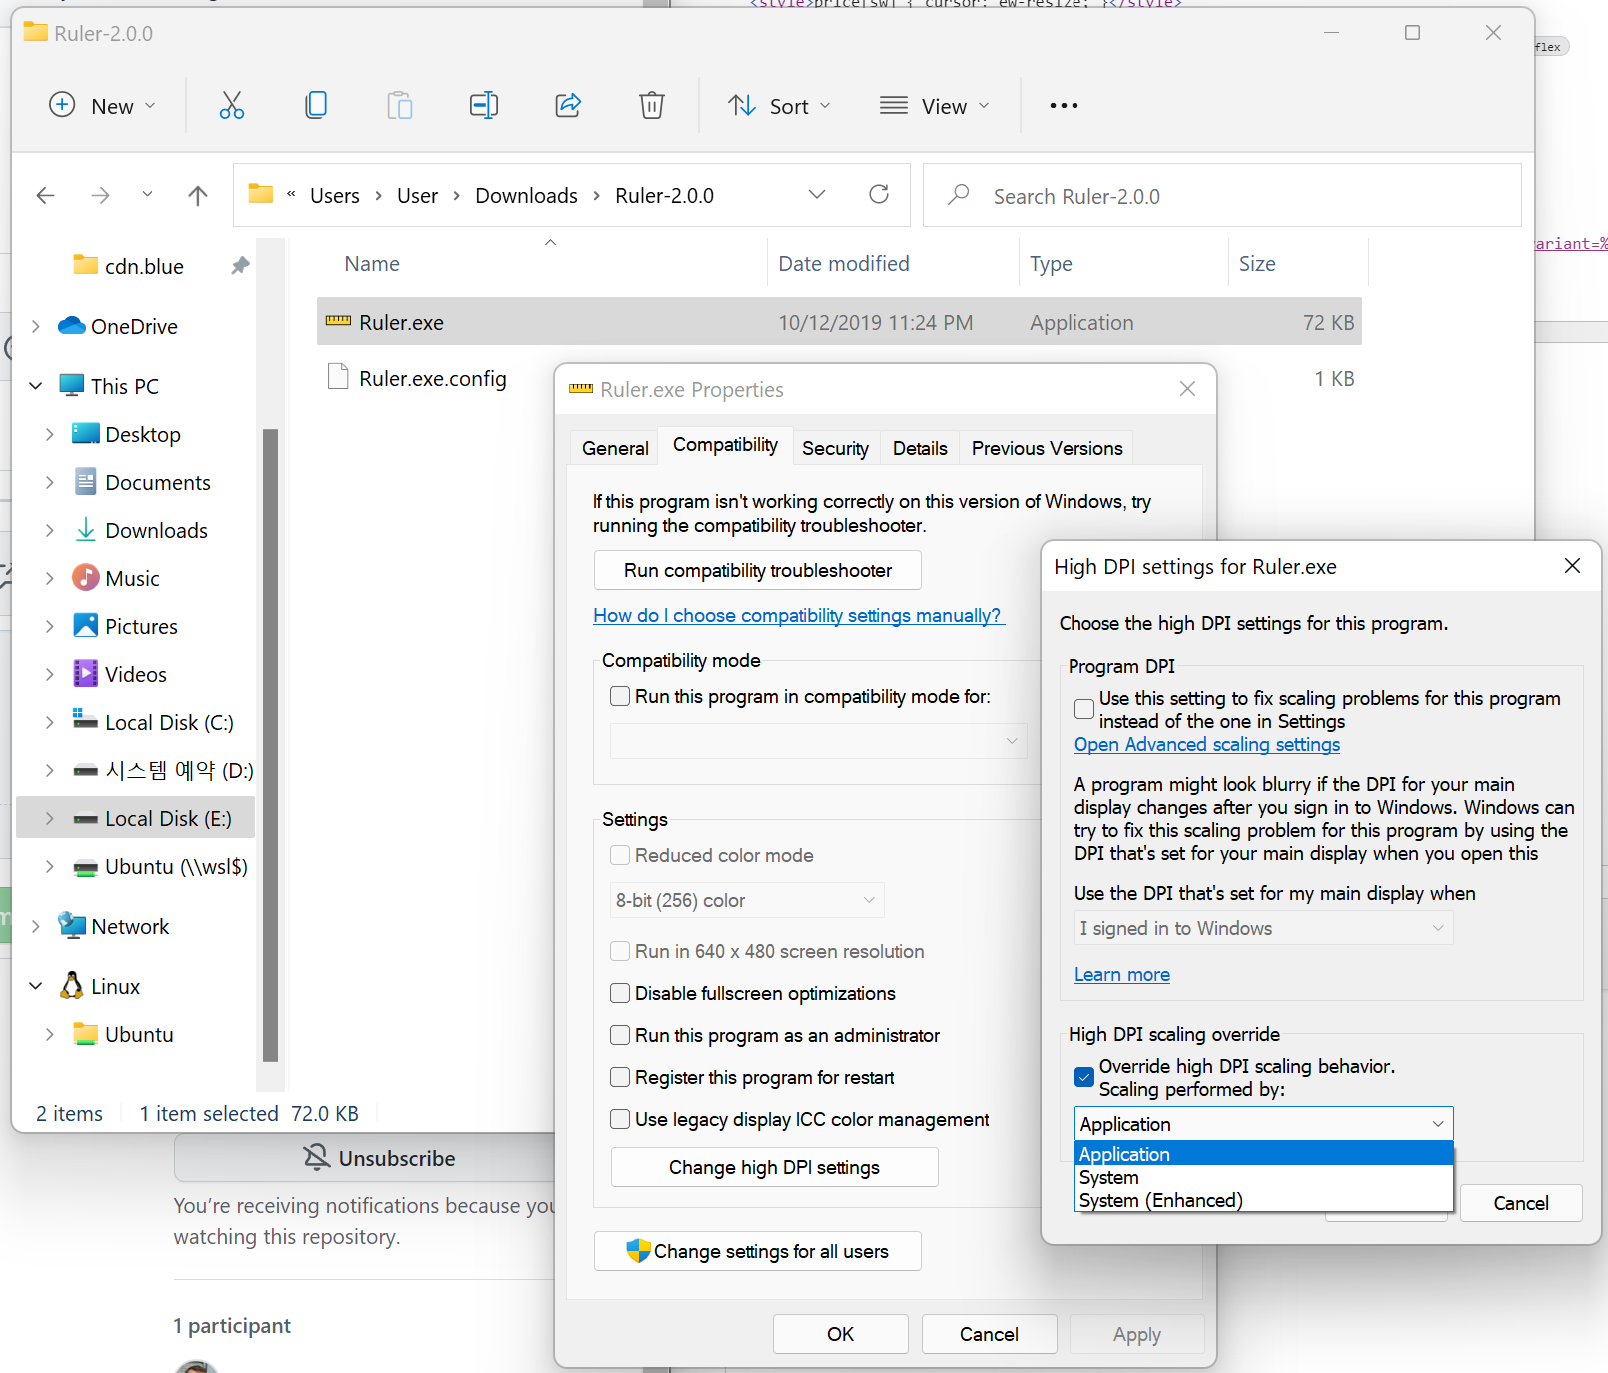The width and height of the screenshot is (1608, 1373).
Task: Open the address bar history dropdown
Action: (817, 194)
